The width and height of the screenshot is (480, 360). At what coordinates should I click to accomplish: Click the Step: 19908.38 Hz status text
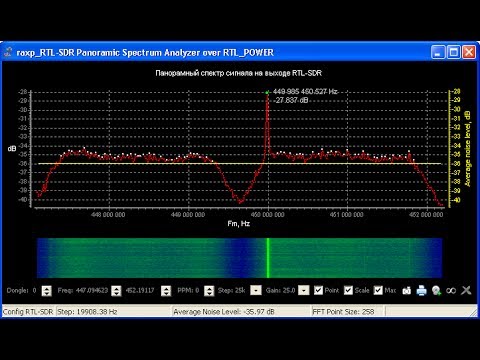(87, 312)
